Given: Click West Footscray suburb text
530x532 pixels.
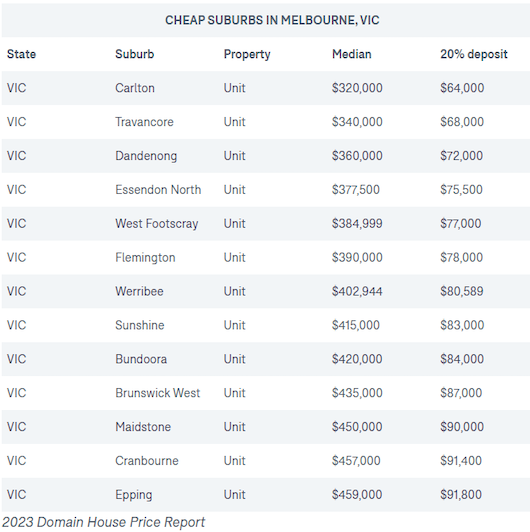Looking at the screenshot, I should (156, 224).
